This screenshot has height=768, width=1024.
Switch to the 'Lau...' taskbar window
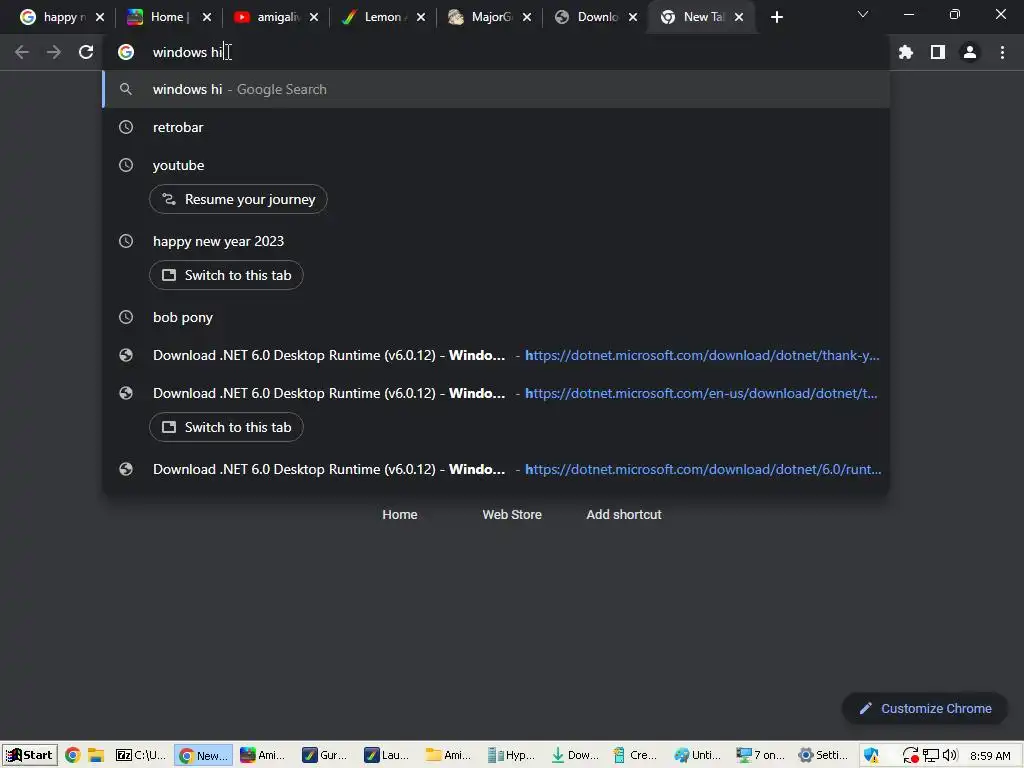tap(387, 756)
